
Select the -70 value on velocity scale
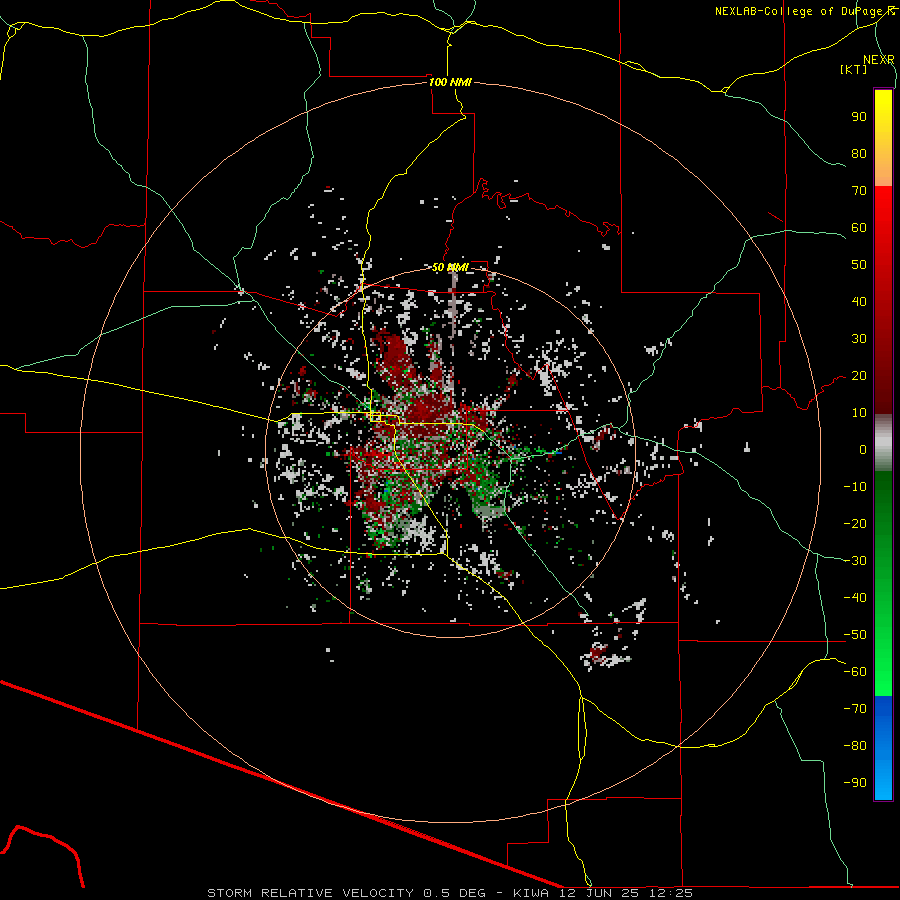(x=855, y=709)
